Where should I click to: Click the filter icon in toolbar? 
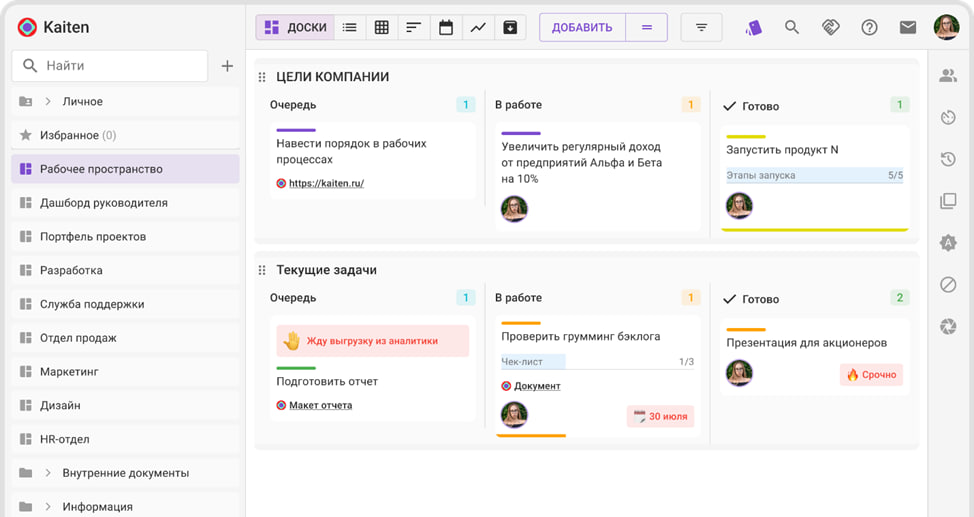click(701, 28)
